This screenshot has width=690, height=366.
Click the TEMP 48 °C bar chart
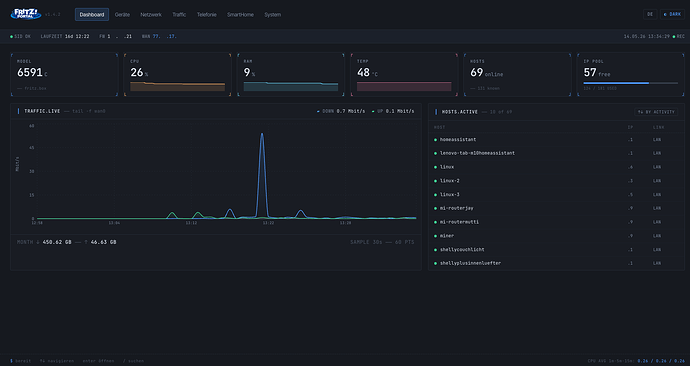(404, 86)
